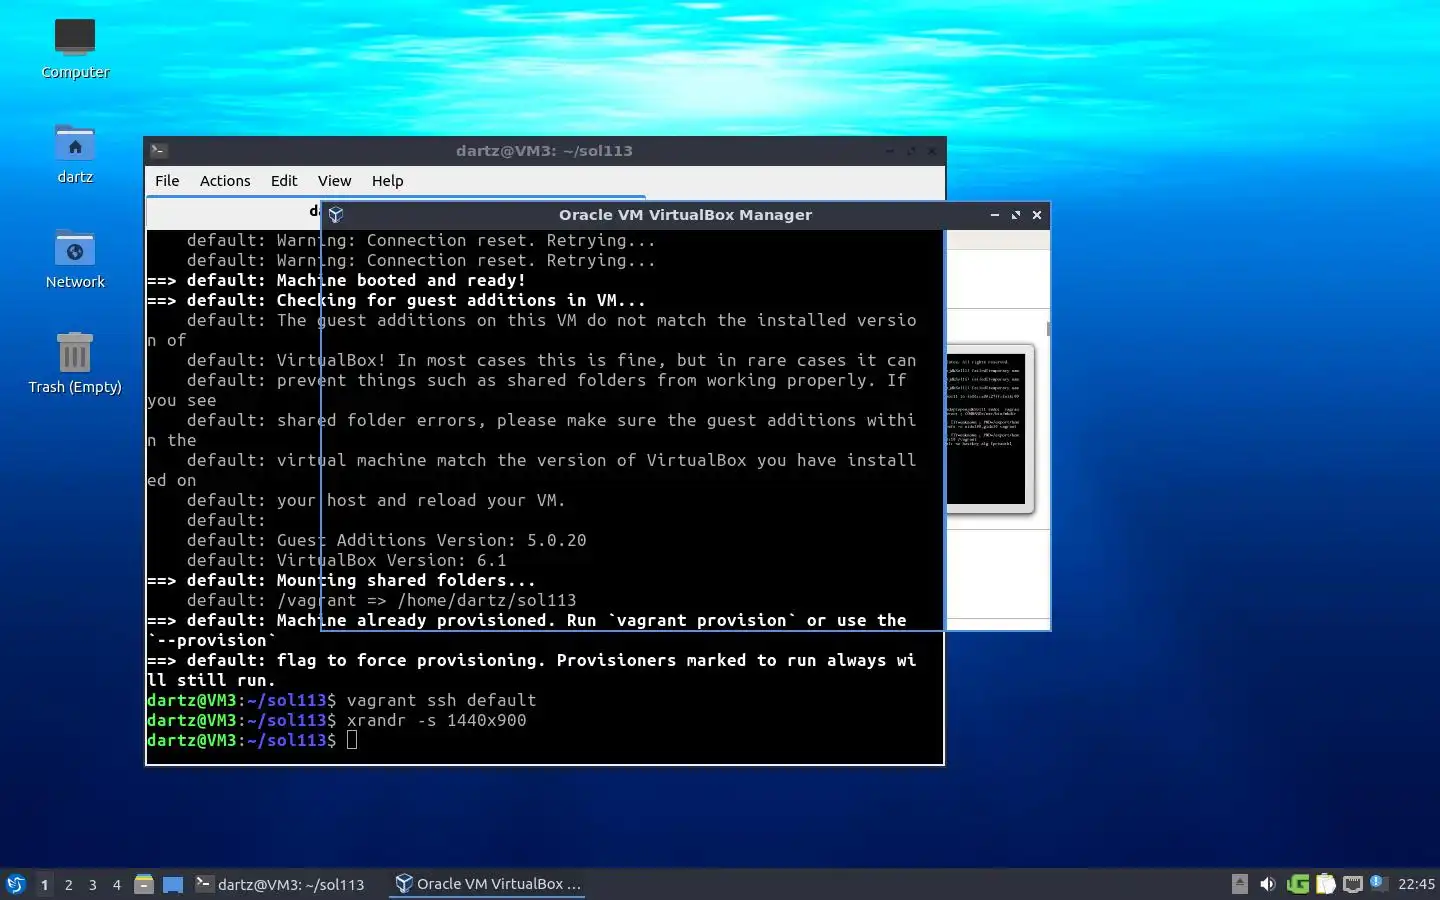Switch to workspace 3
Screen dimensions: 1440x900
coord(93,885)
